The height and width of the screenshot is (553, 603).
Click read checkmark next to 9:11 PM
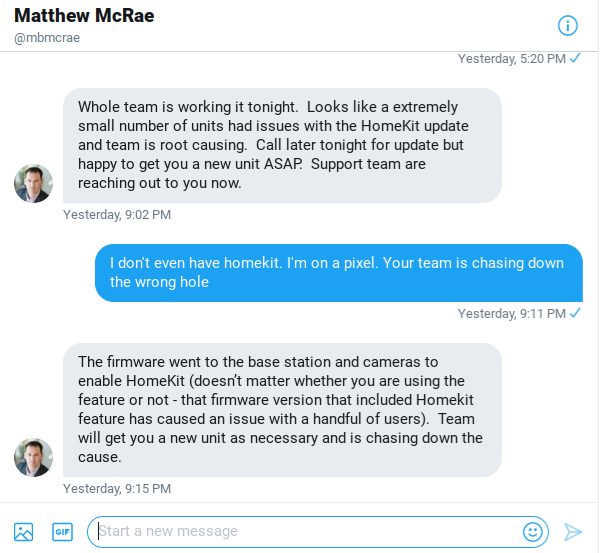coord(575,313)
